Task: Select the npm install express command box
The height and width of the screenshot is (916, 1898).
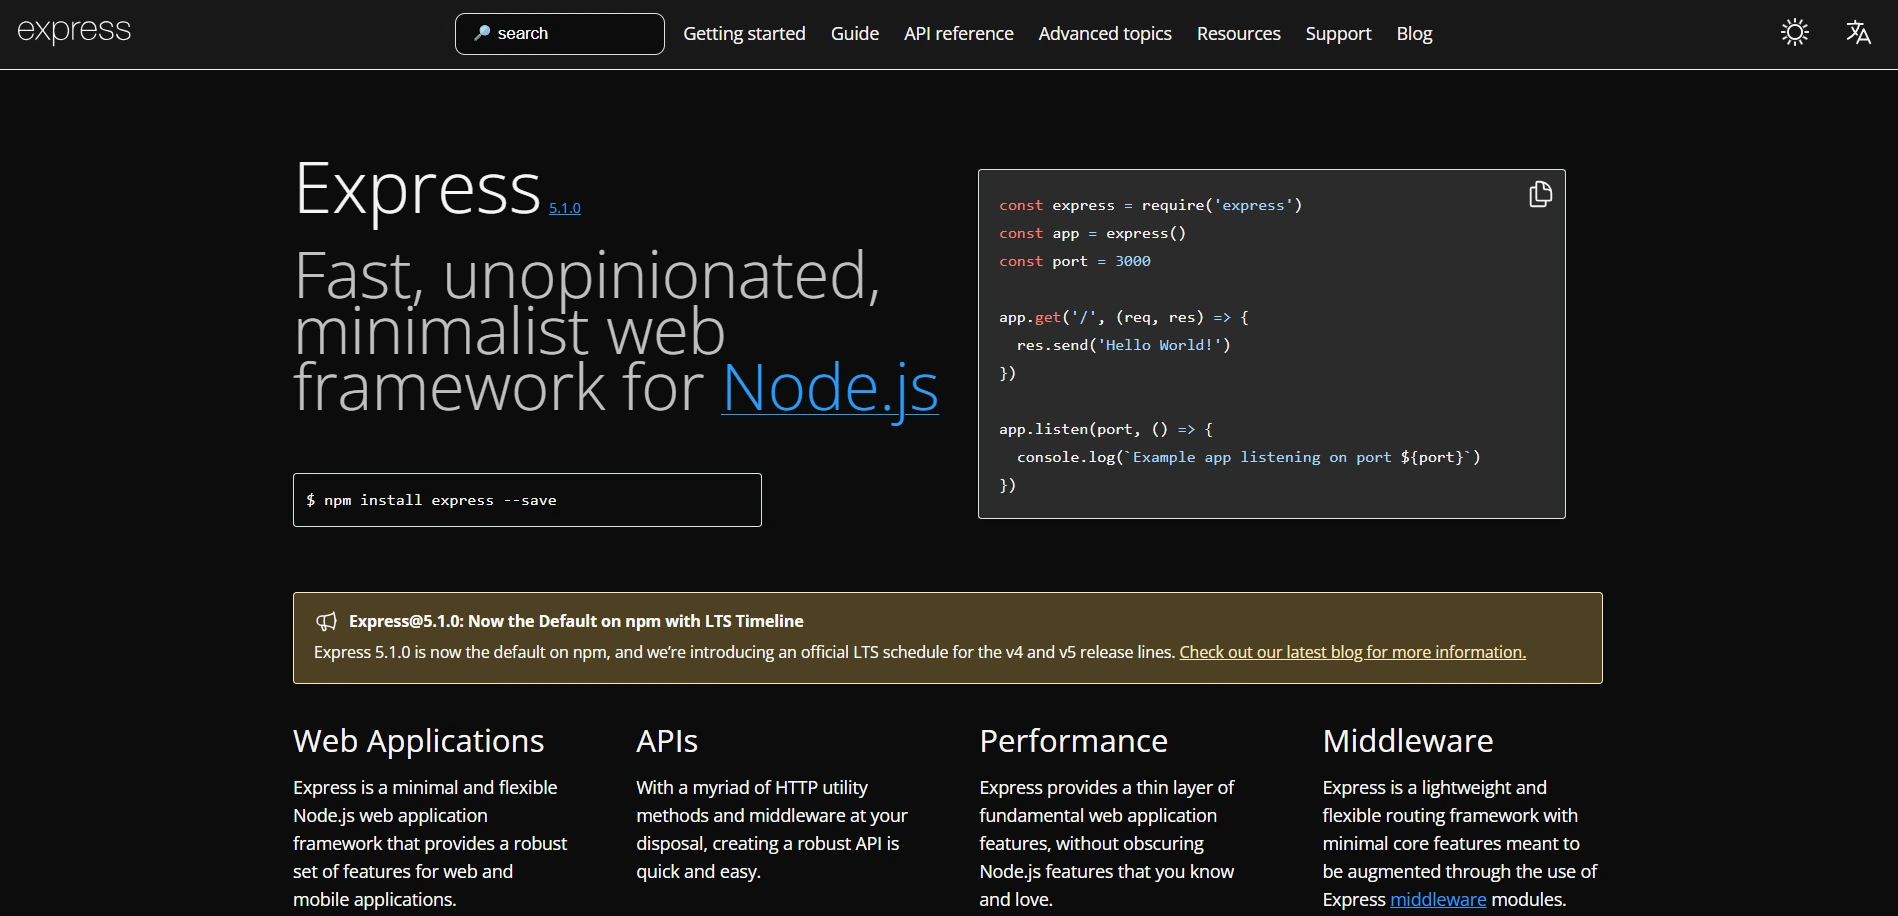Action: pyautogui.click(x=527, y=500)
